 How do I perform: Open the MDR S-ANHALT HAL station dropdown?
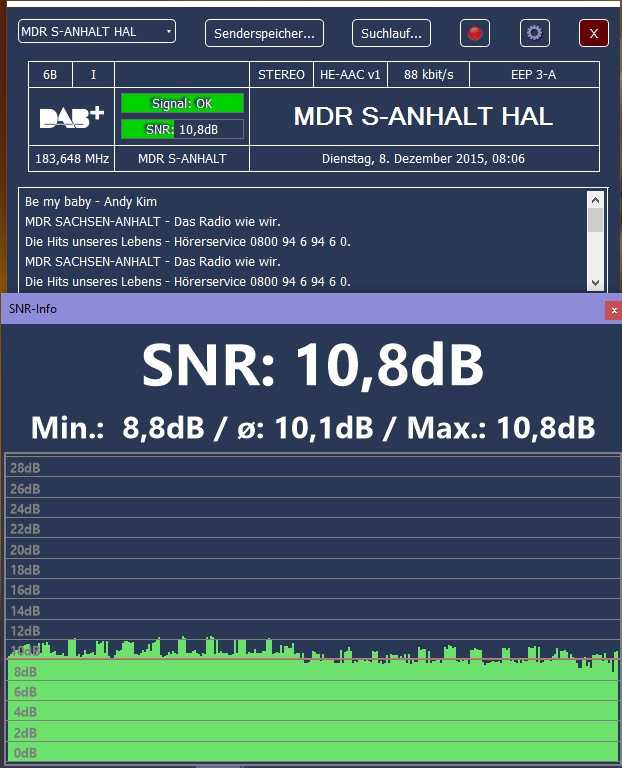96,32
